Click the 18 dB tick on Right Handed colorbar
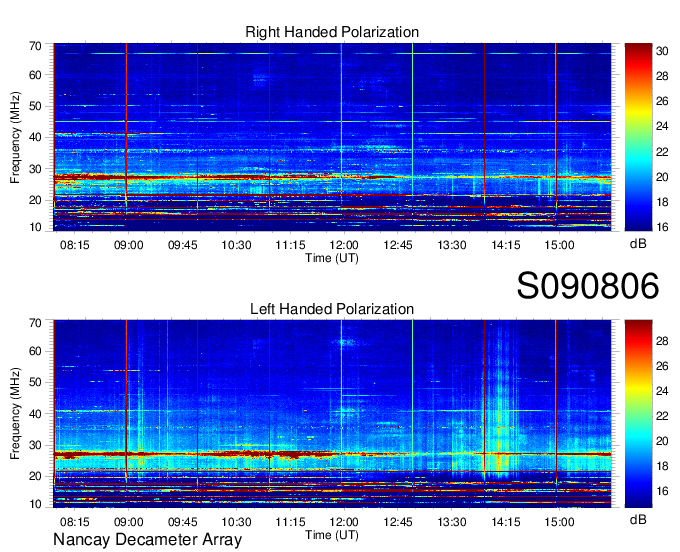Image resolution: width=680 pixels, height=552 pixels. 662,202
